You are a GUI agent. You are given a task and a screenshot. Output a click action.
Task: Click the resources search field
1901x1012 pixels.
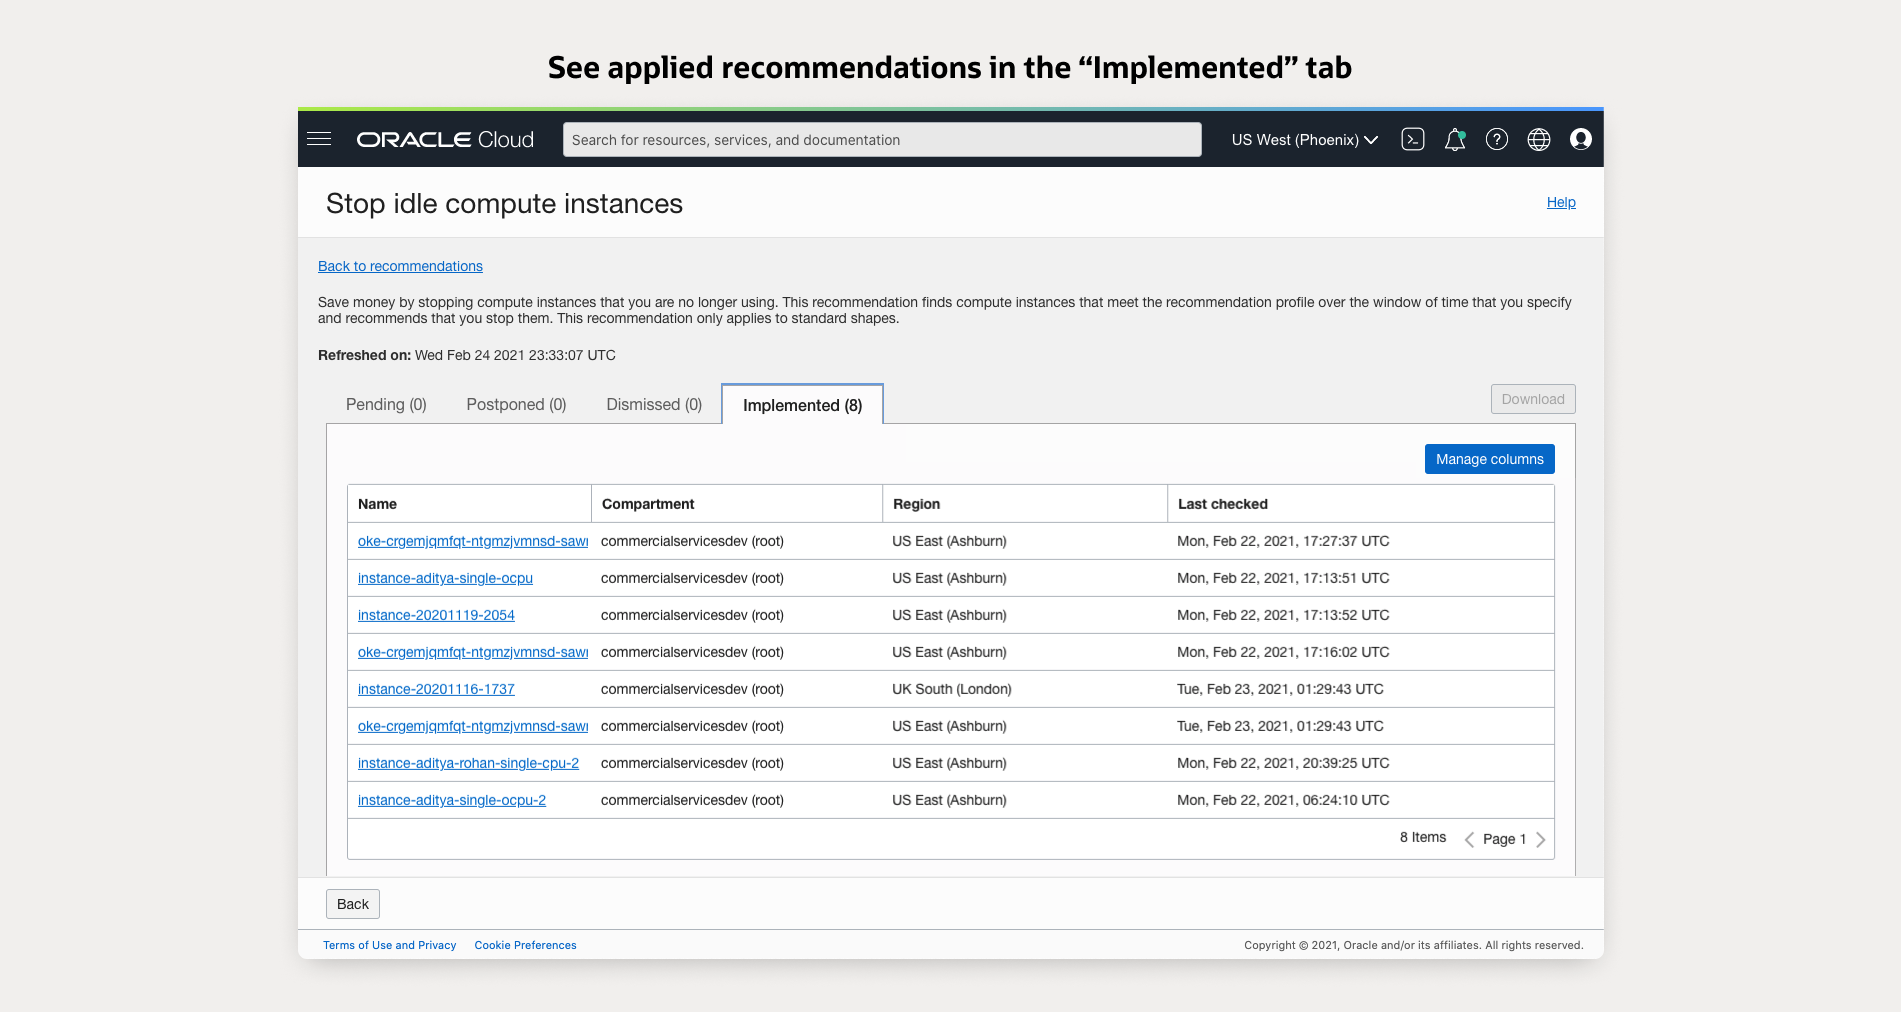881,139
